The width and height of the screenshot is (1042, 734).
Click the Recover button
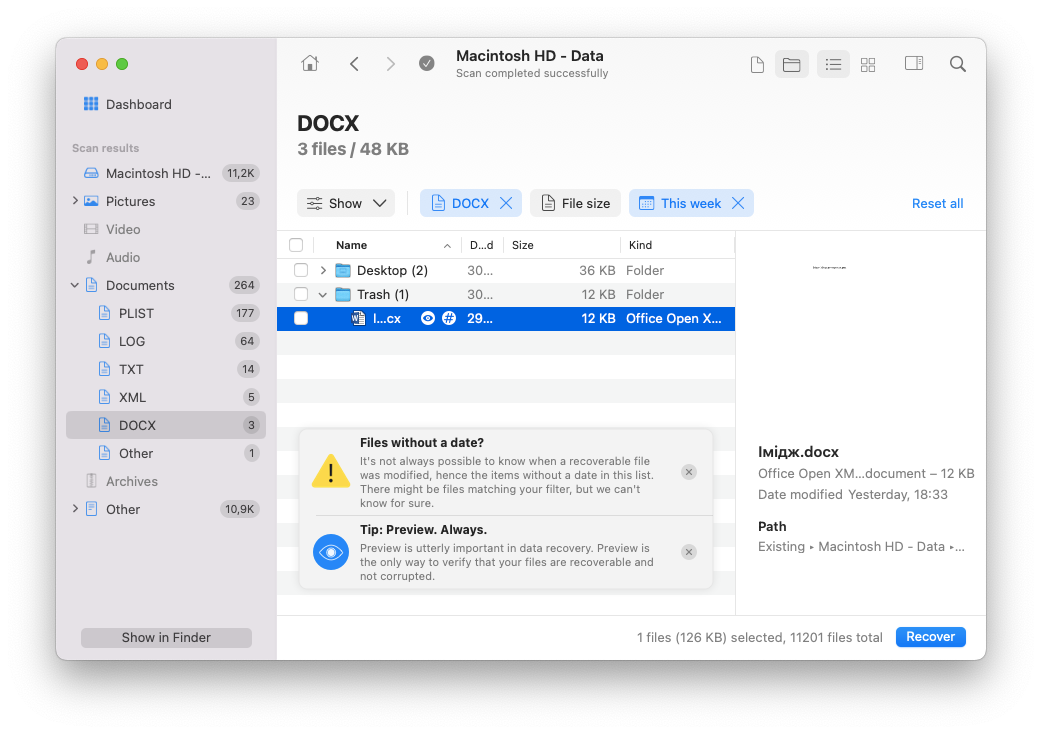click(x=930, y=636)
